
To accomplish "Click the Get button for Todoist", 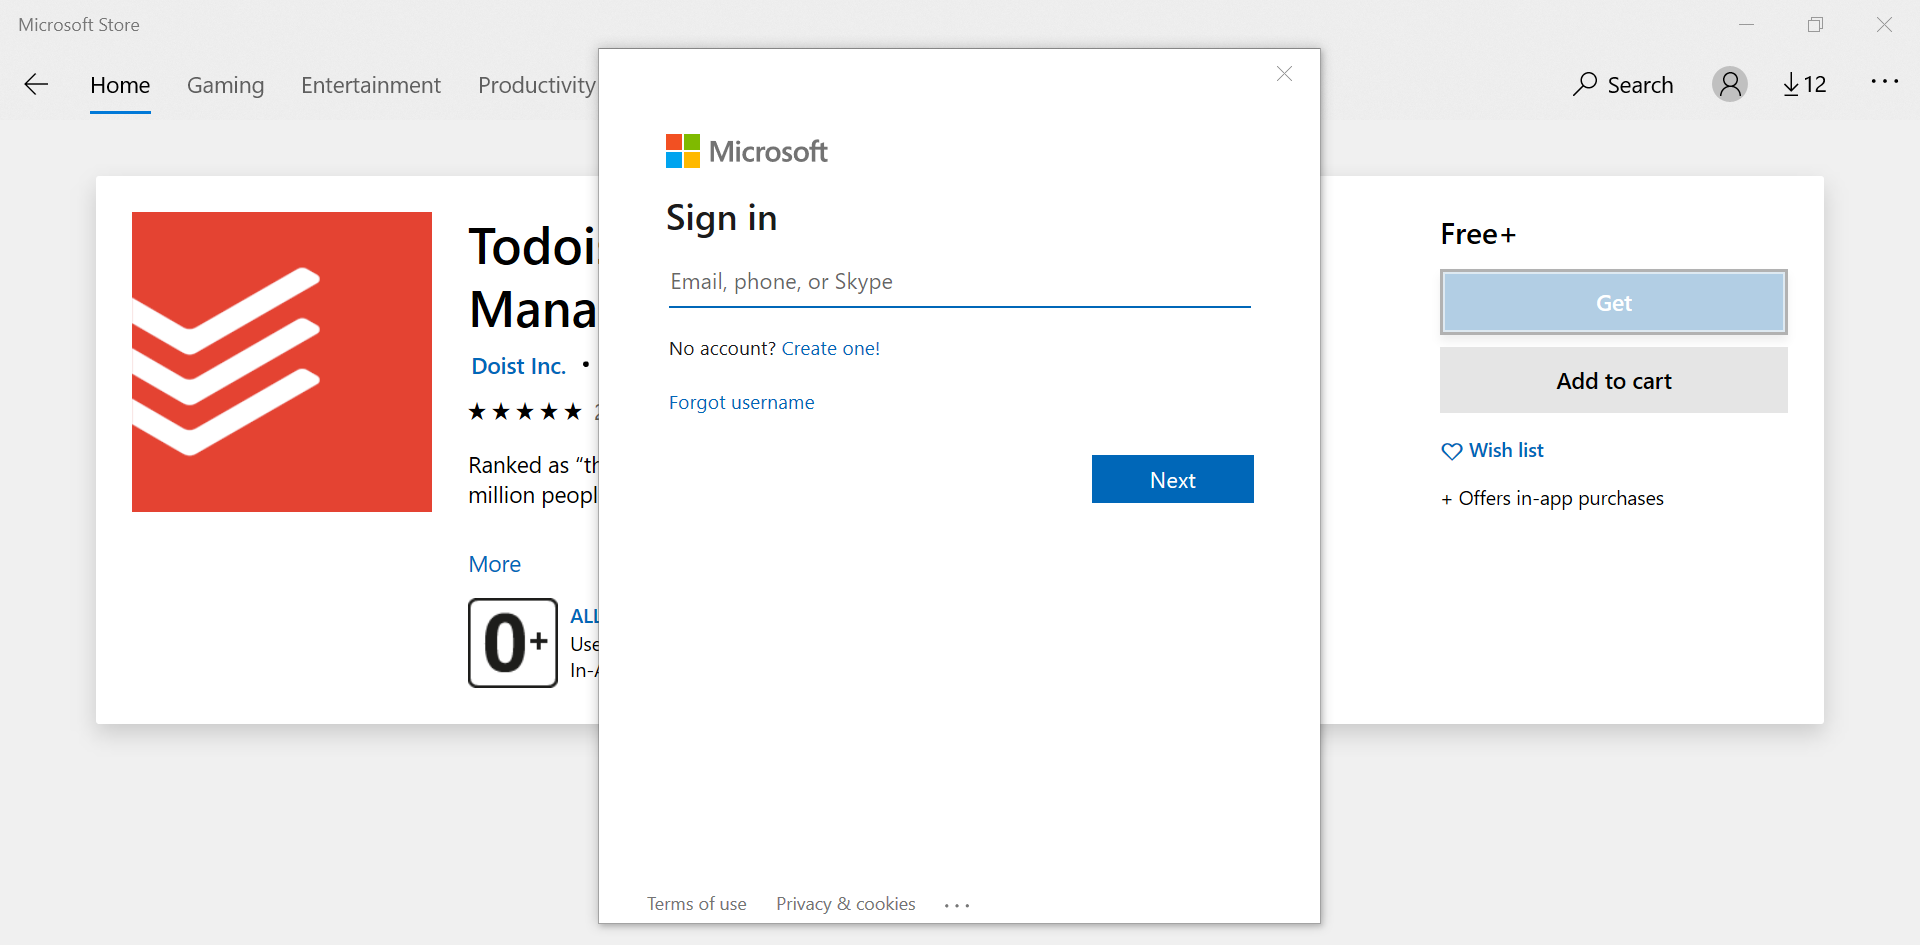I will pos(1613,302).
